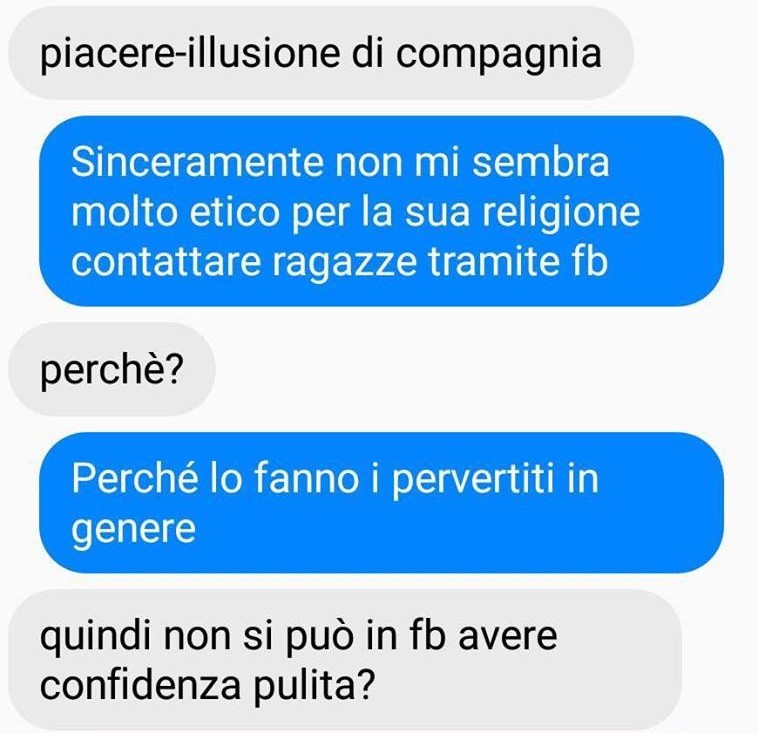Tap the blue message starting with 'Sinceramente'

[x=381, y=211]
